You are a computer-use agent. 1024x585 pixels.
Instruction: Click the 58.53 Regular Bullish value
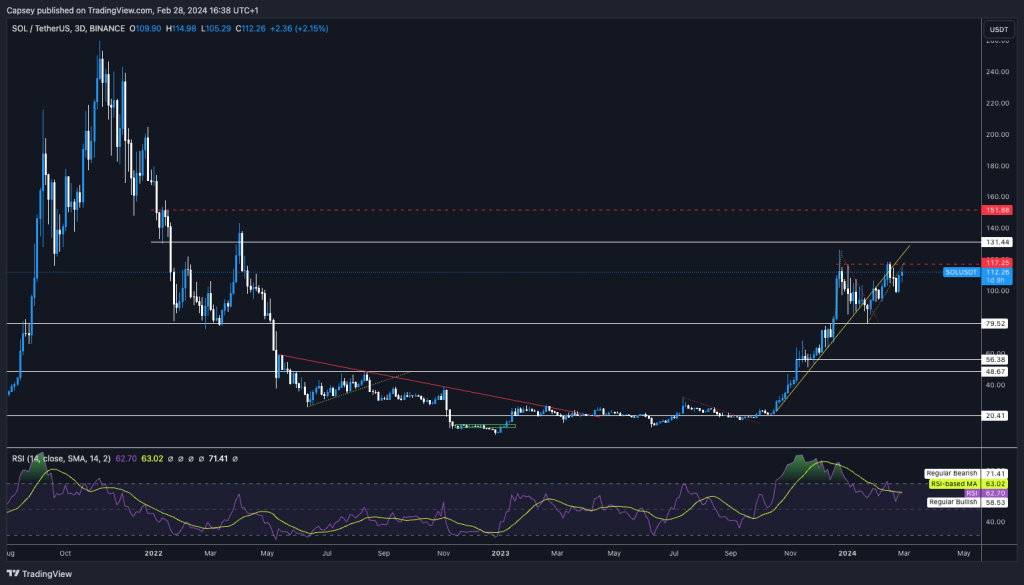tap(996, 503)
